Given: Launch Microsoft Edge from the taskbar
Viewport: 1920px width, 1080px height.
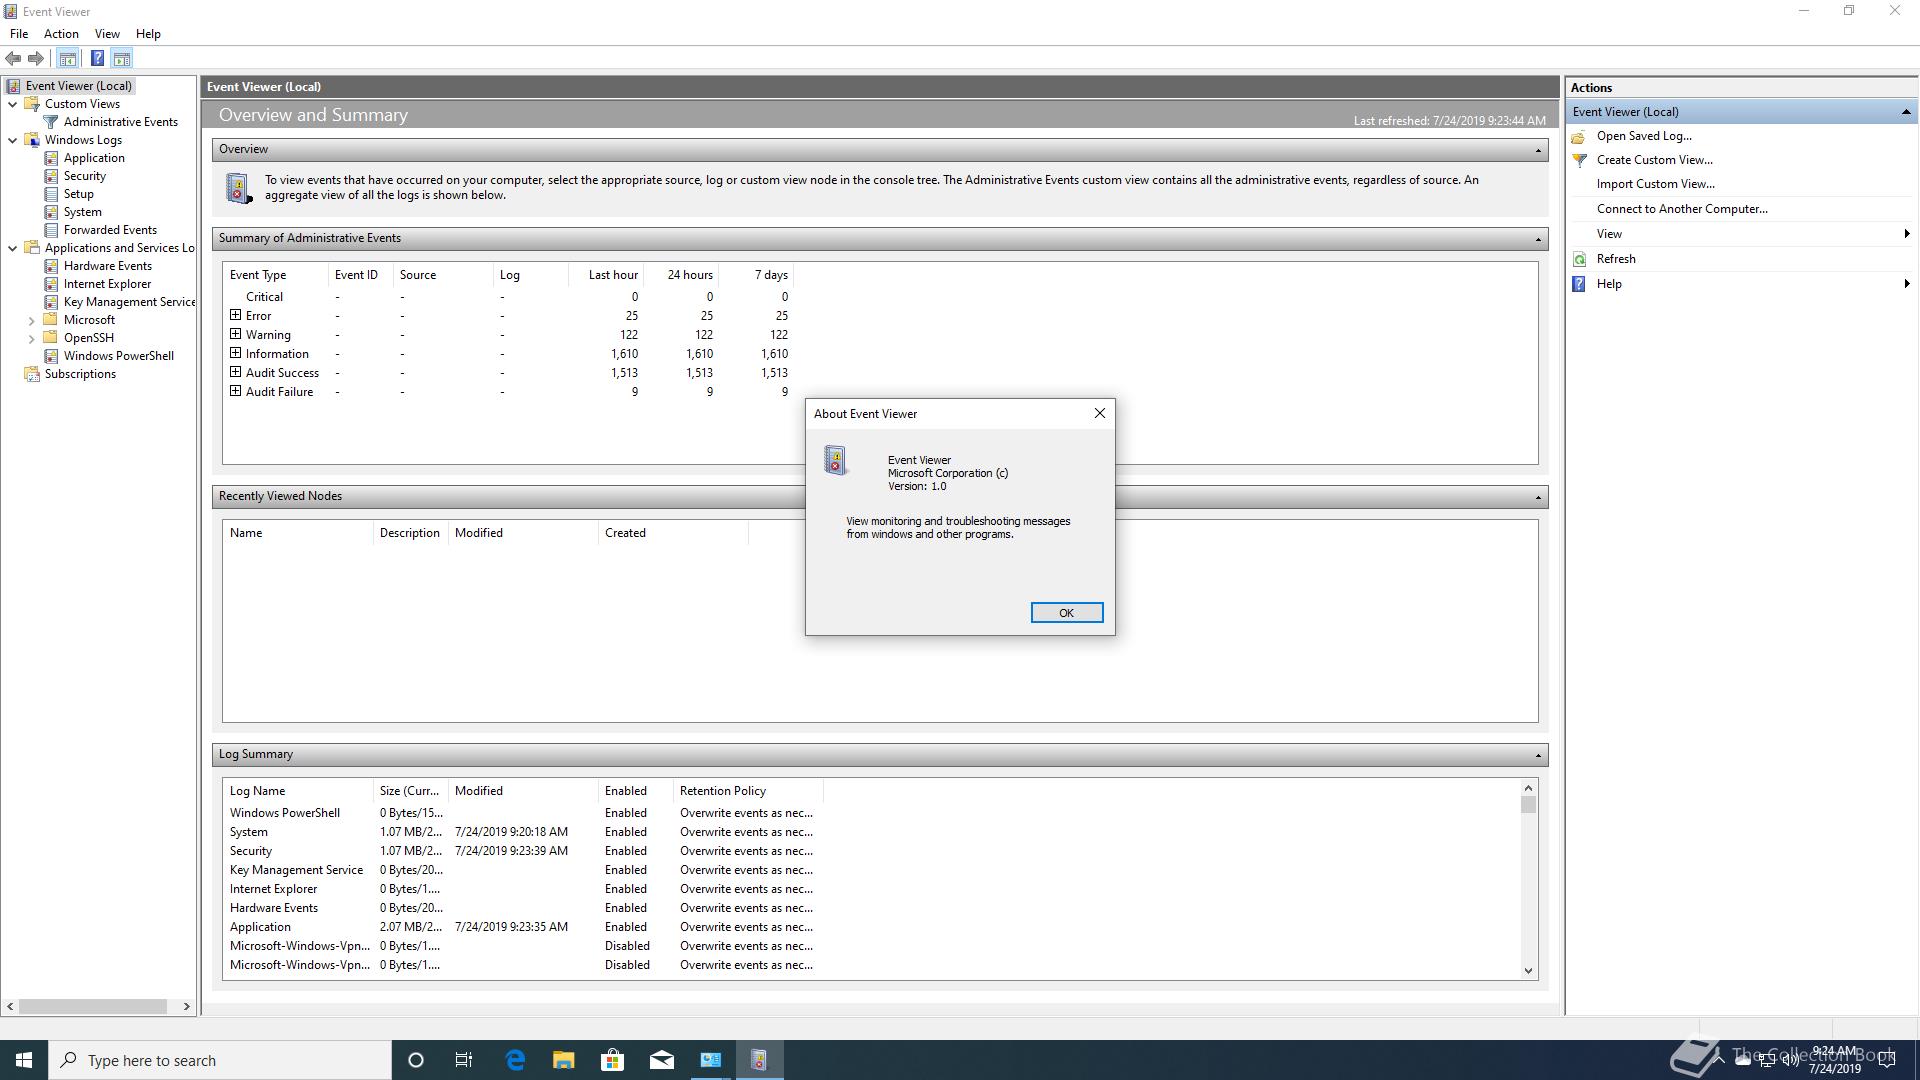Looking at the screenshot, I should [515, 1060].
